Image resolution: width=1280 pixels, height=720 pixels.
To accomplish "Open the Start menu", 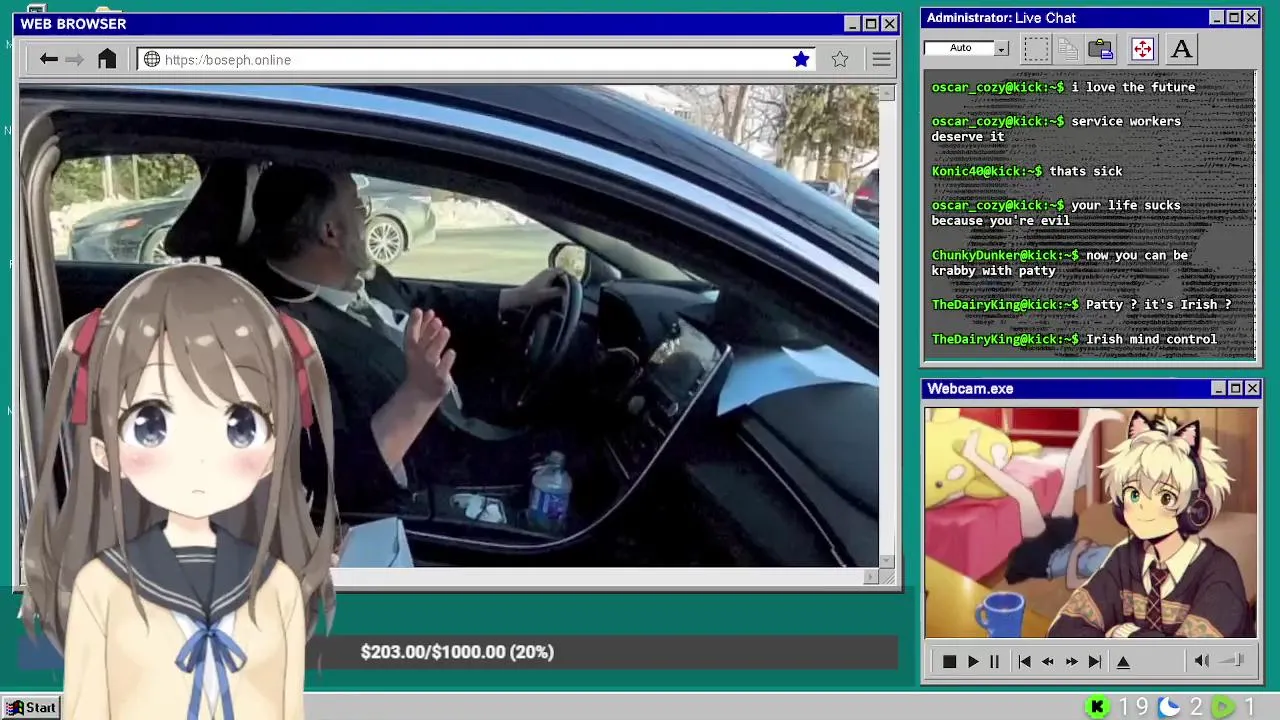I will [30, 708].
